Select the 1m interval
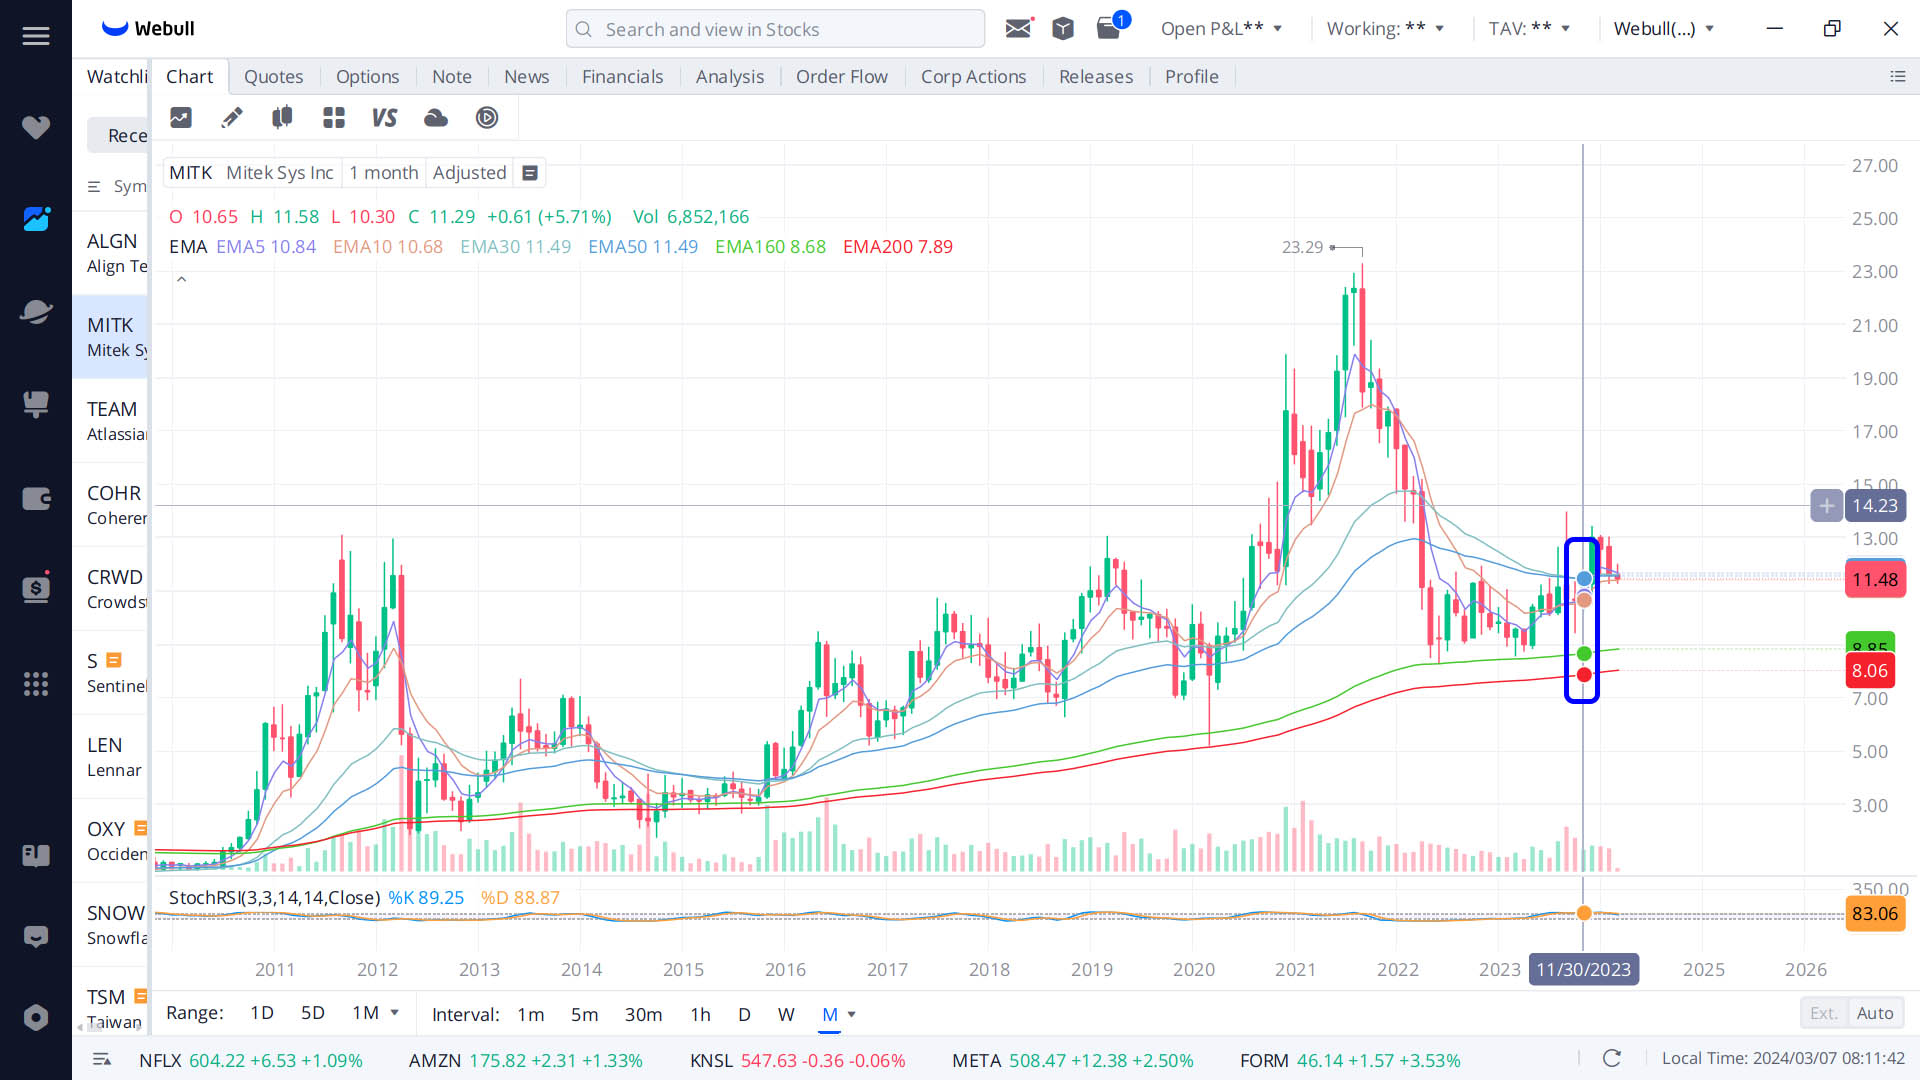 click(x=531, y=1015)
